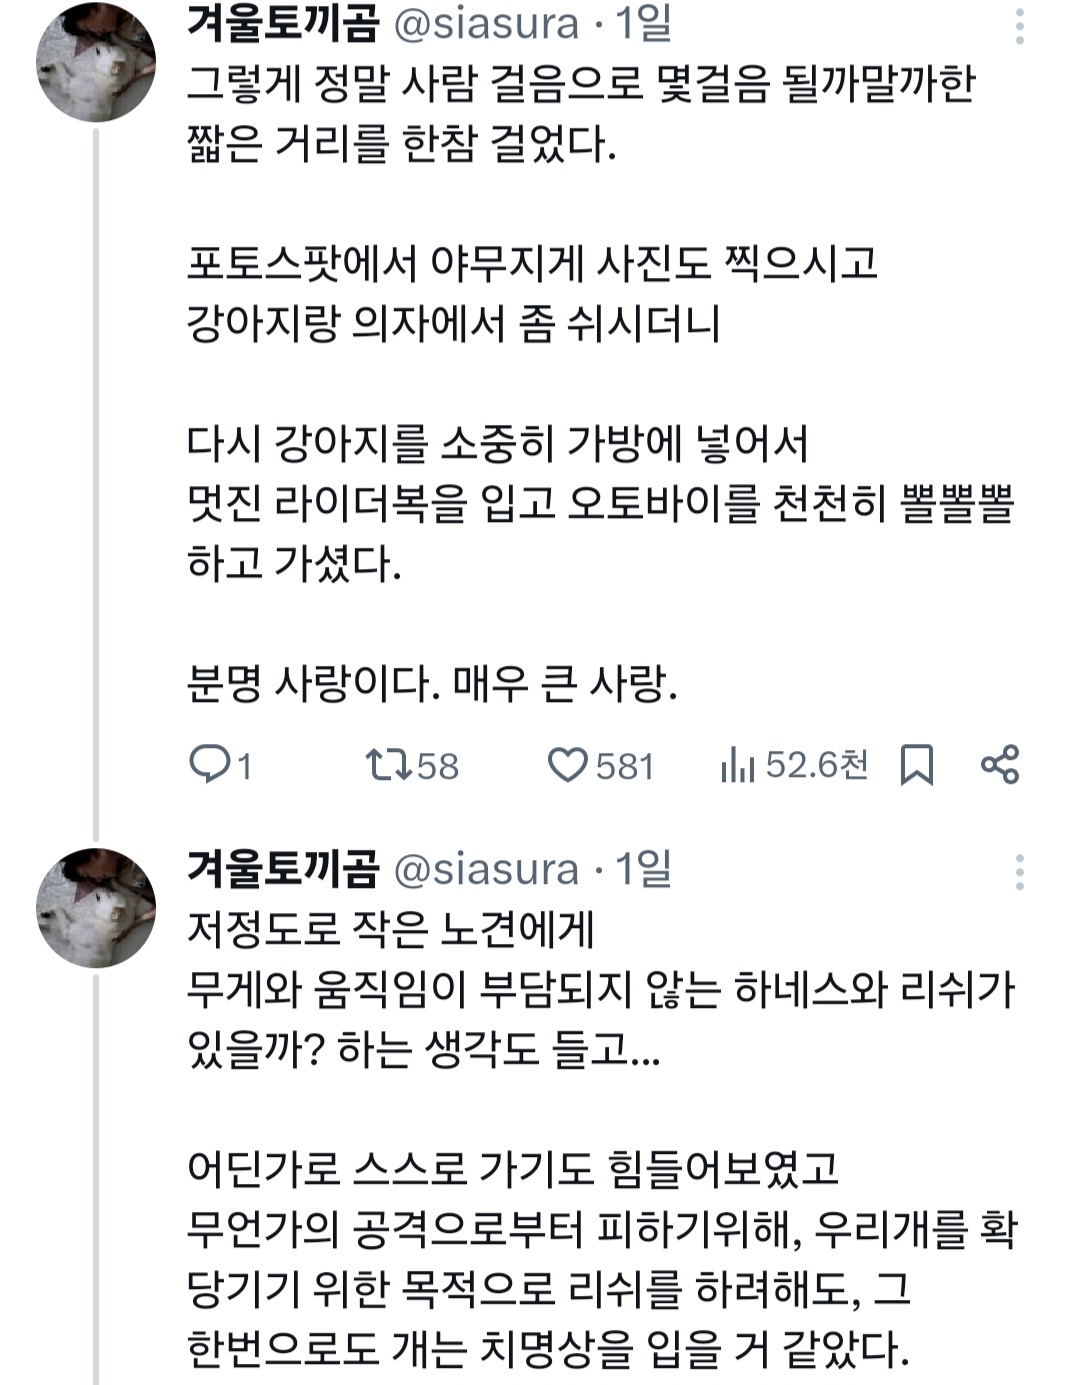Tap the share icon on first tweet

click(1000, 765)
